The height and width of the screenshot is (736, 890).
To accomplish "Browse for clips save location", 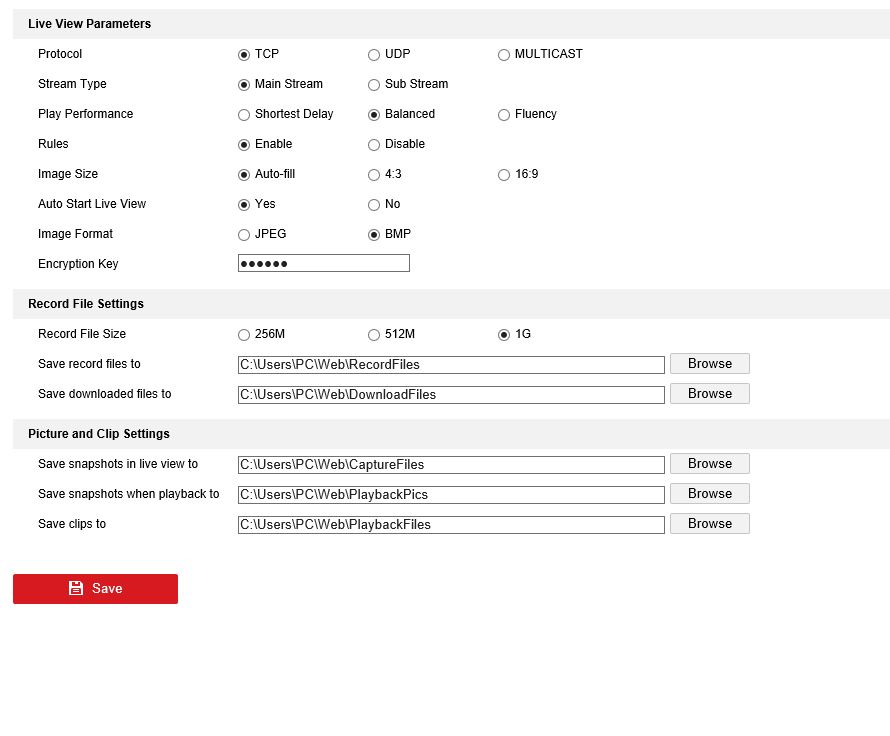I will coord(709,524).
